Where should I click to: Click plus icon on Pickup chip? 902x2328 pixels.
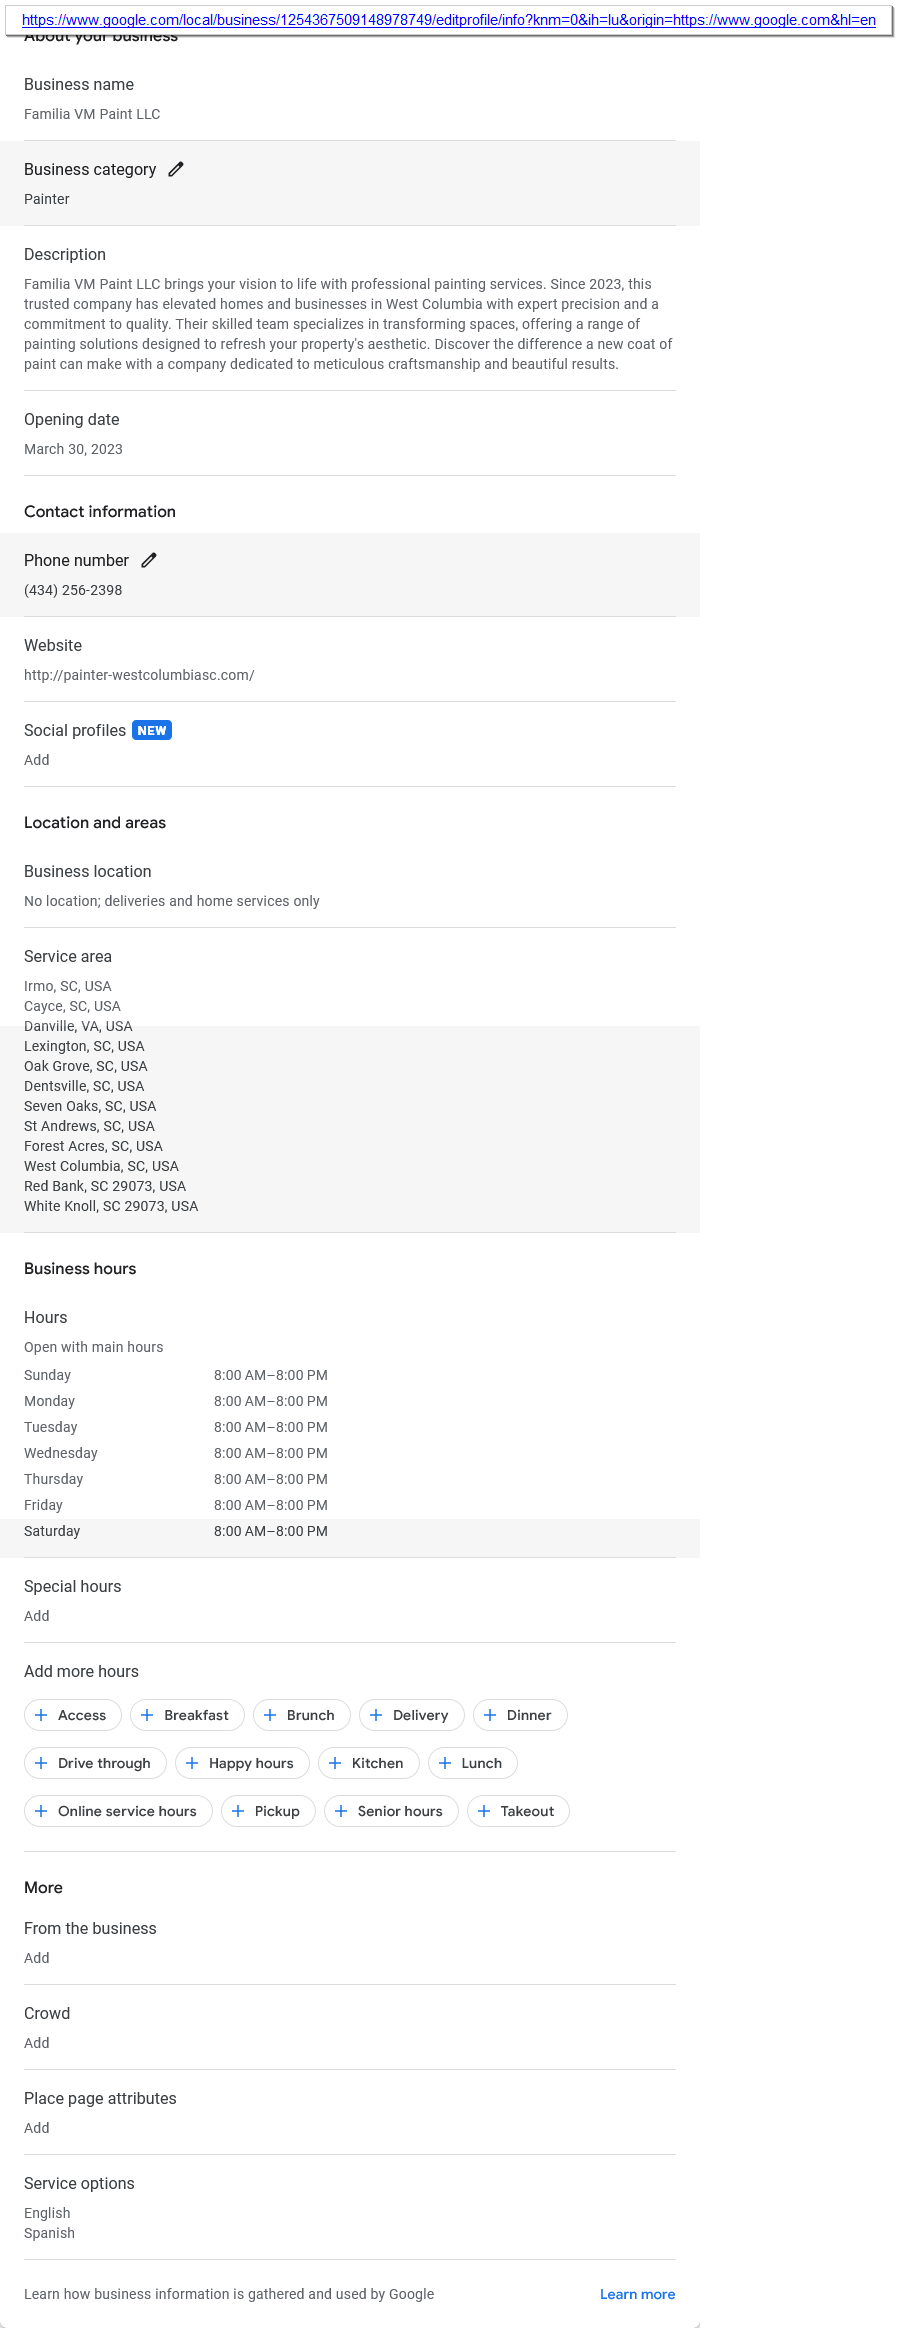click(x=238, y=1811)
